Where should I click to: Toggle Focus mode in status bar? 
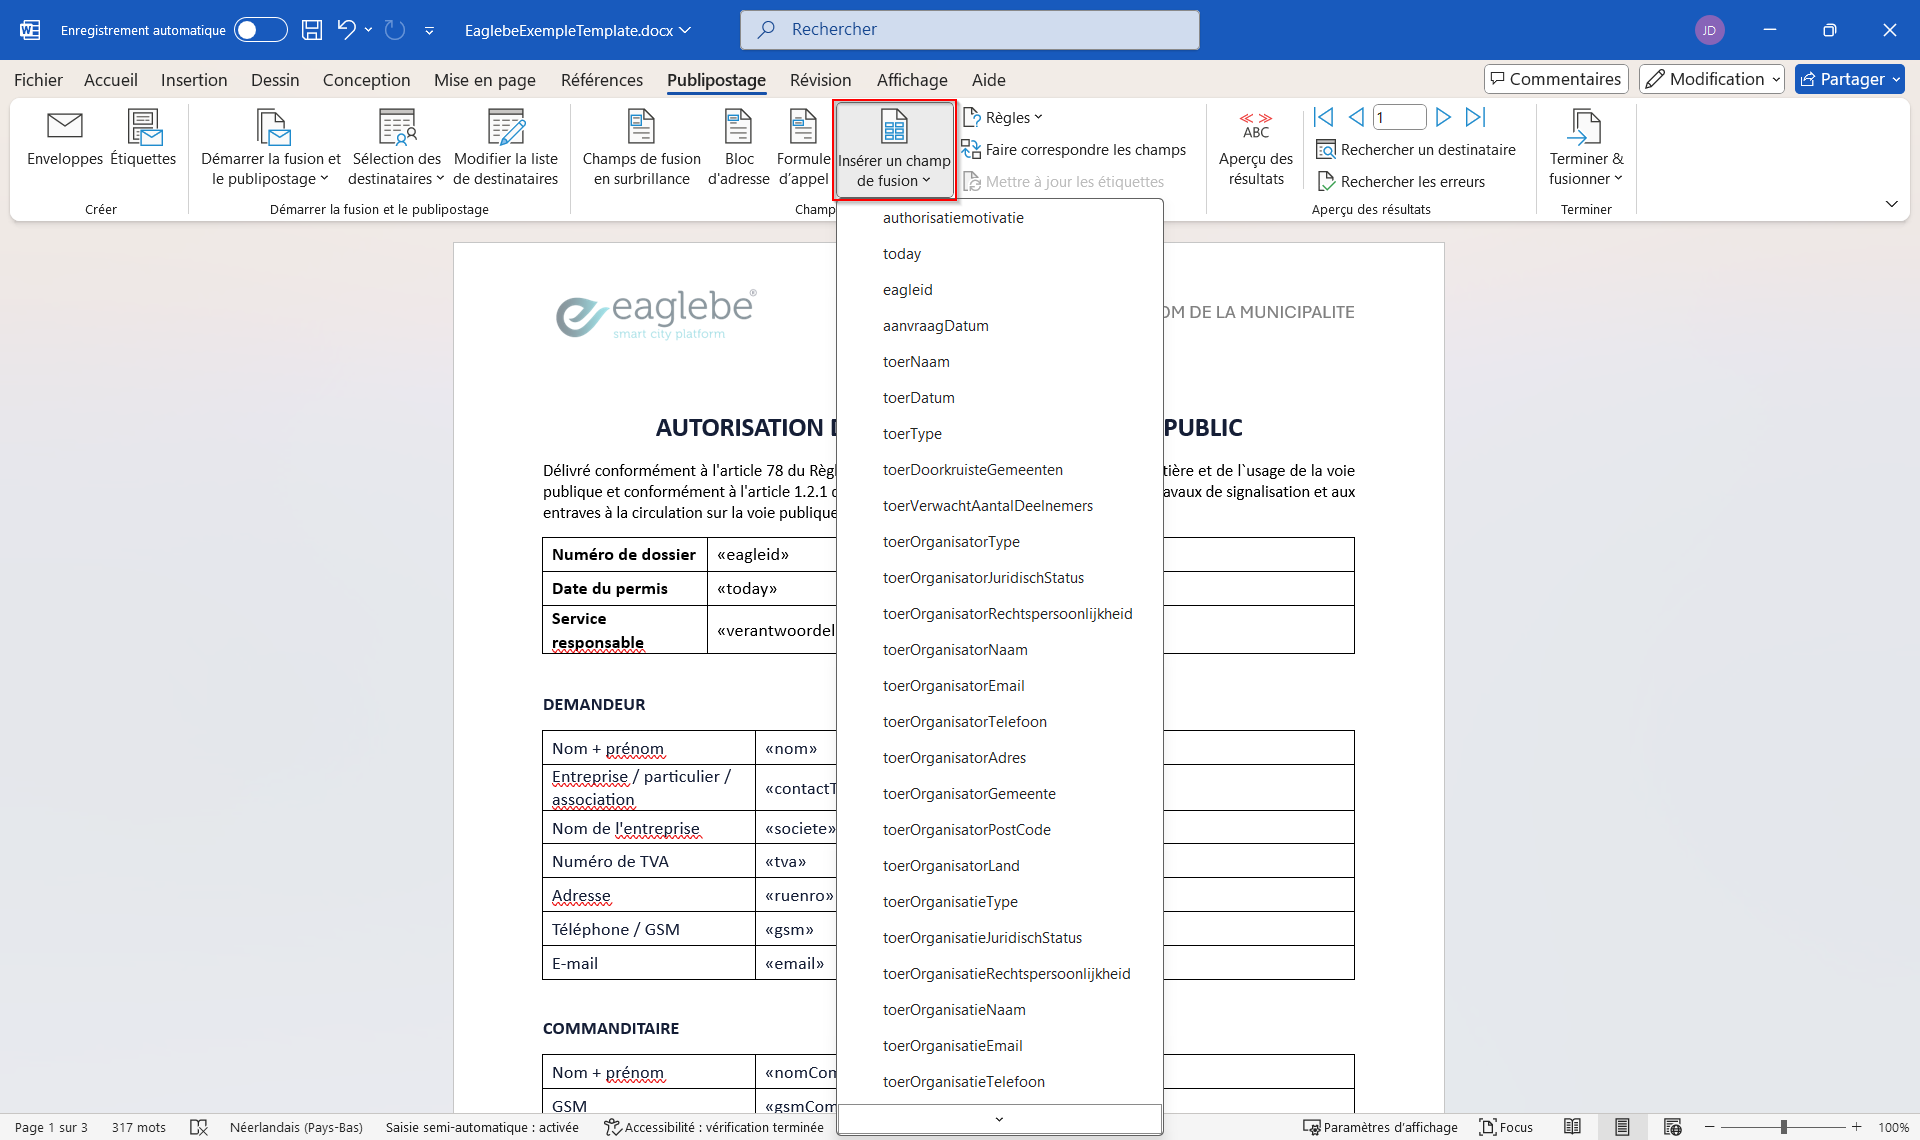pos(1506,1127)
